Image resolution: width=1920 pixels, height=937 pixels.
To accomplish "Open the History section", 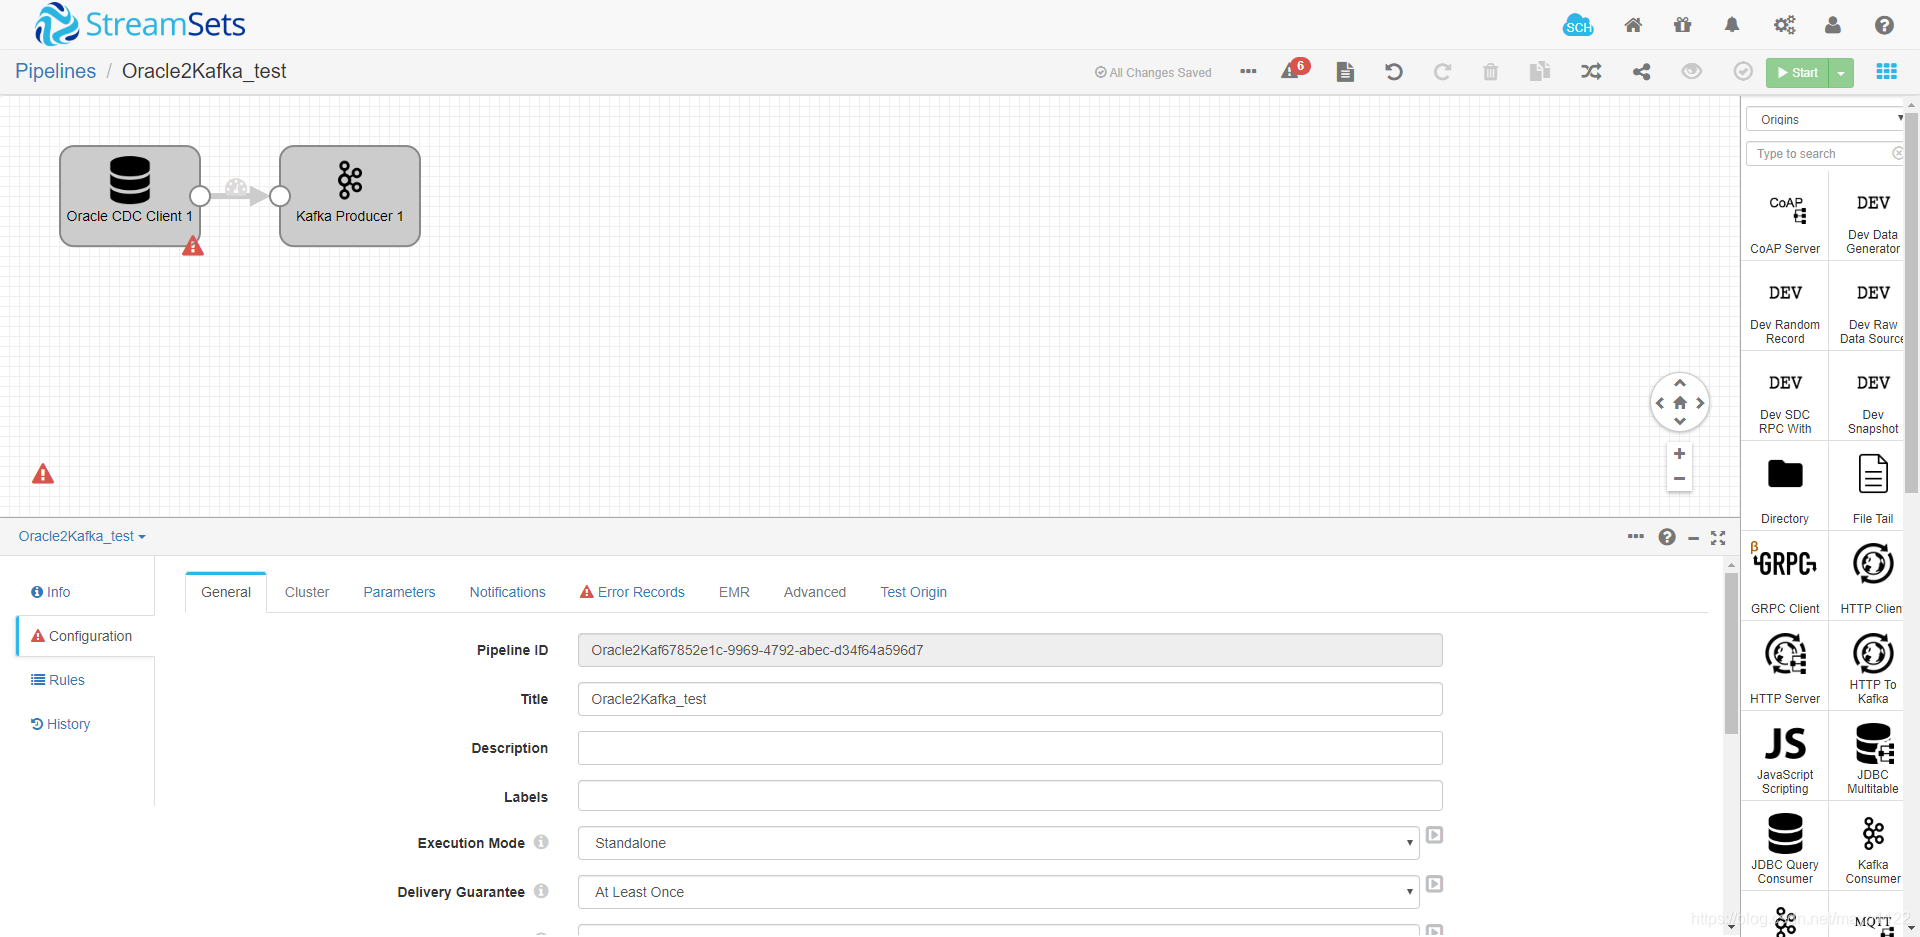I will (x=61, y=724).
